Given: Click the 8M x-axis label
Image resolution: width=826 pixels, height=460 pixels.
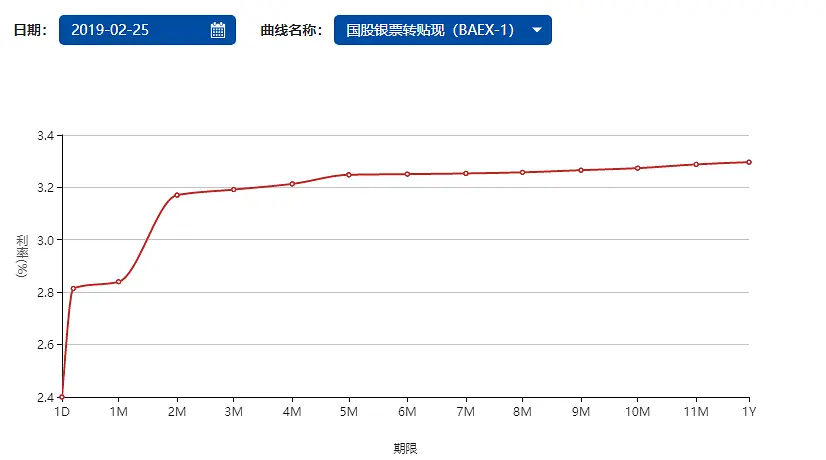Looking at the screenshot, I should (x=523, y=412).
